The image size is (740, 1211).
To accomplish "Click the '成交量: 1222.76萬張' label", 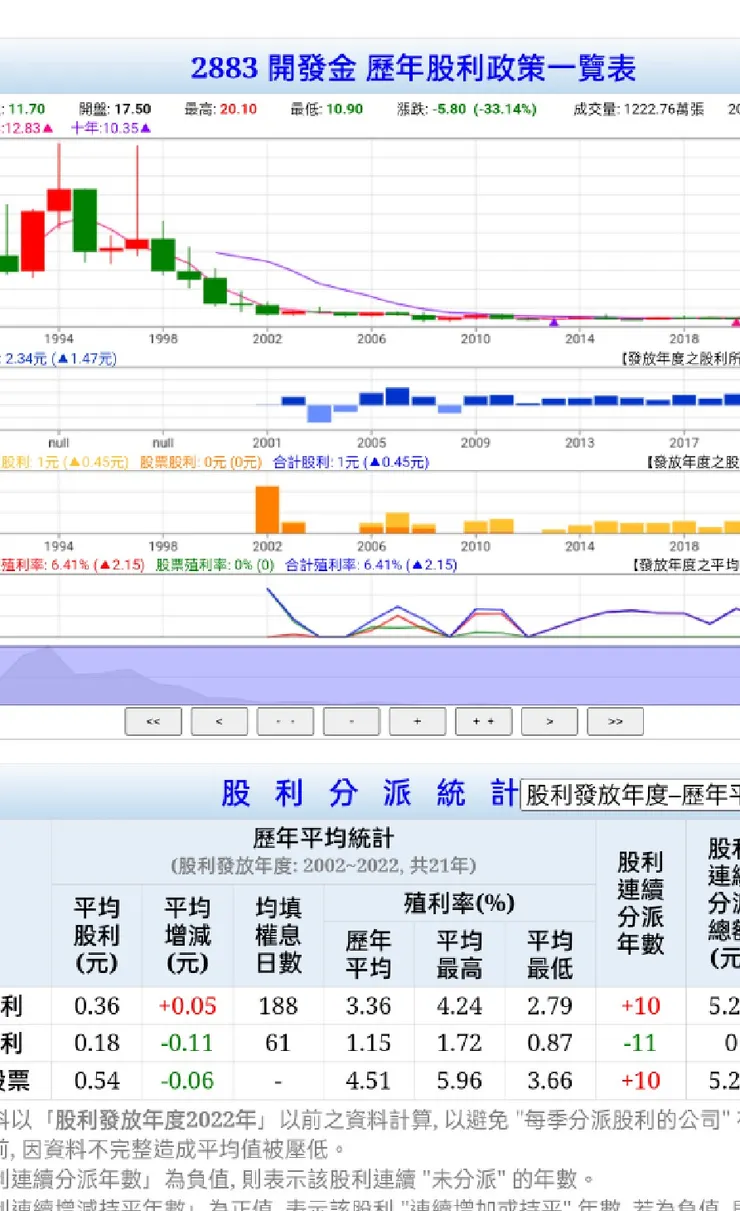I will click(637, 109).
